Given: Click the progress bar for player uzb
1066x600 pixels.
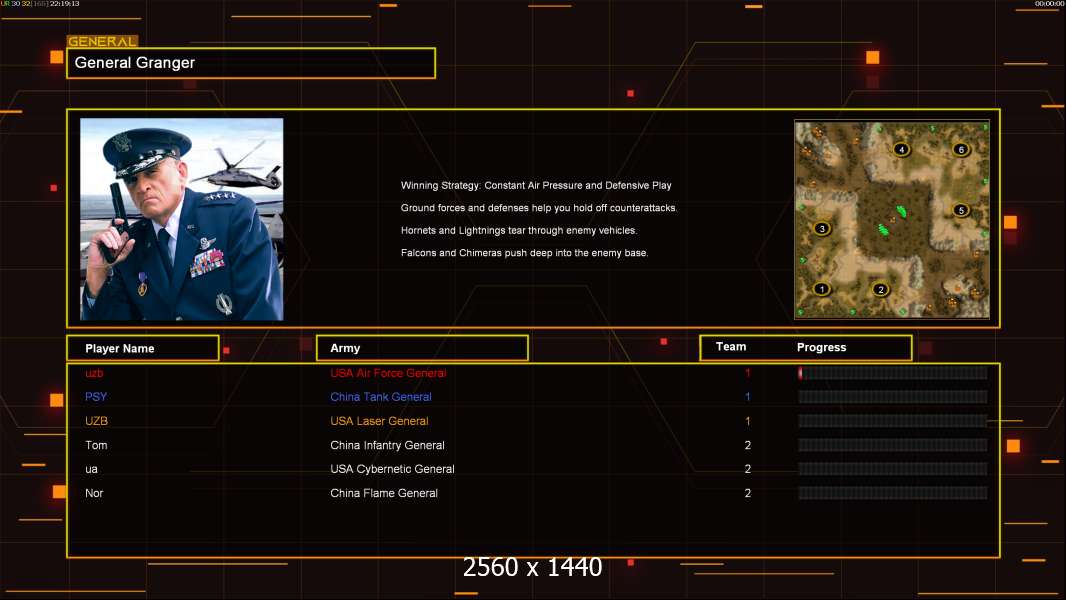Looking at the screenshot, I should (x=892, y=373).
